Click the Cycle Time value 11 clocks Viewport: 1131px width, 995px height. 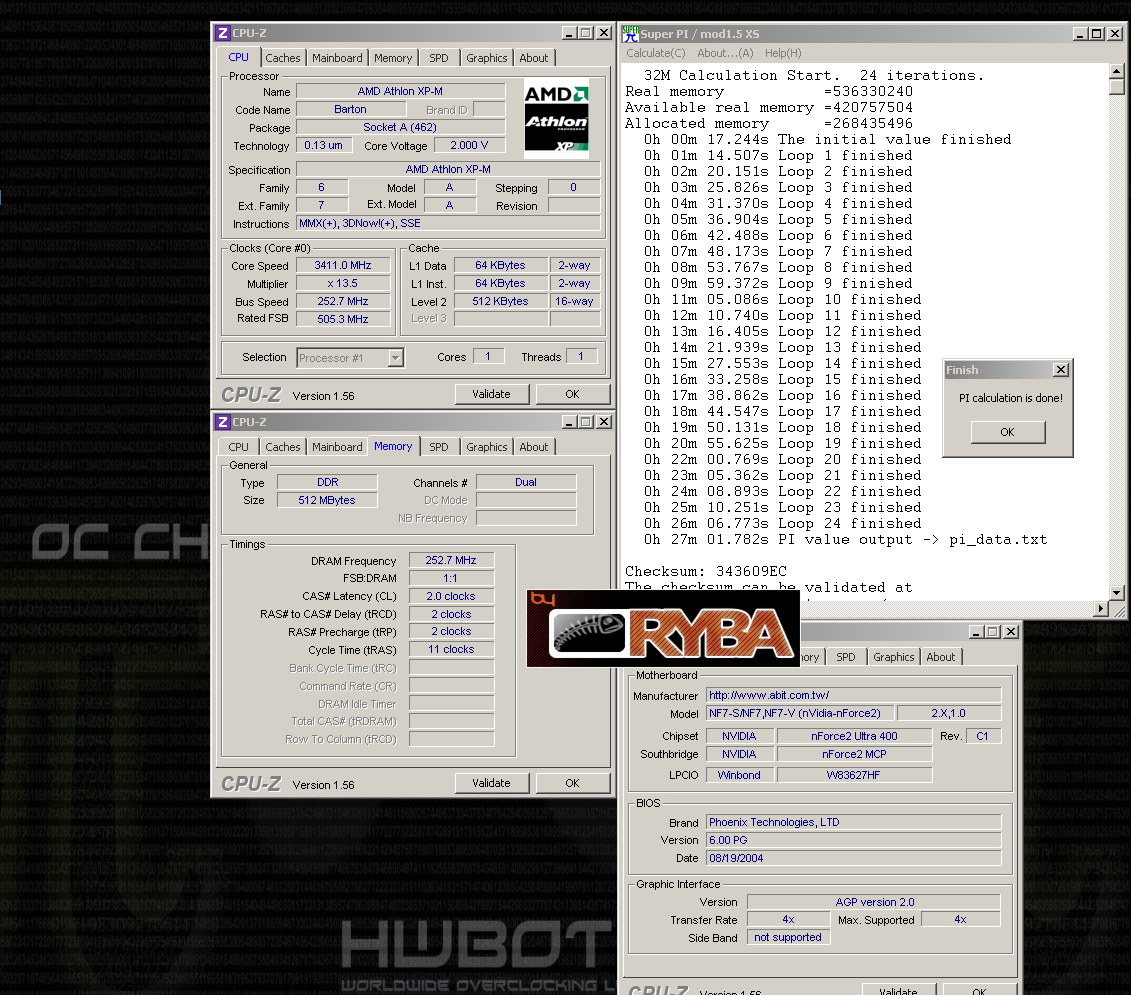click(x=451, y=649)
